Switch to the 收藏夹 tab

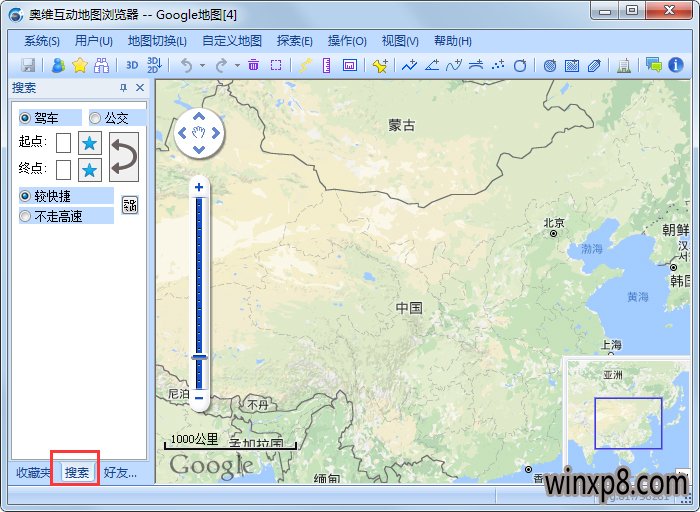(x=32, y=472)
